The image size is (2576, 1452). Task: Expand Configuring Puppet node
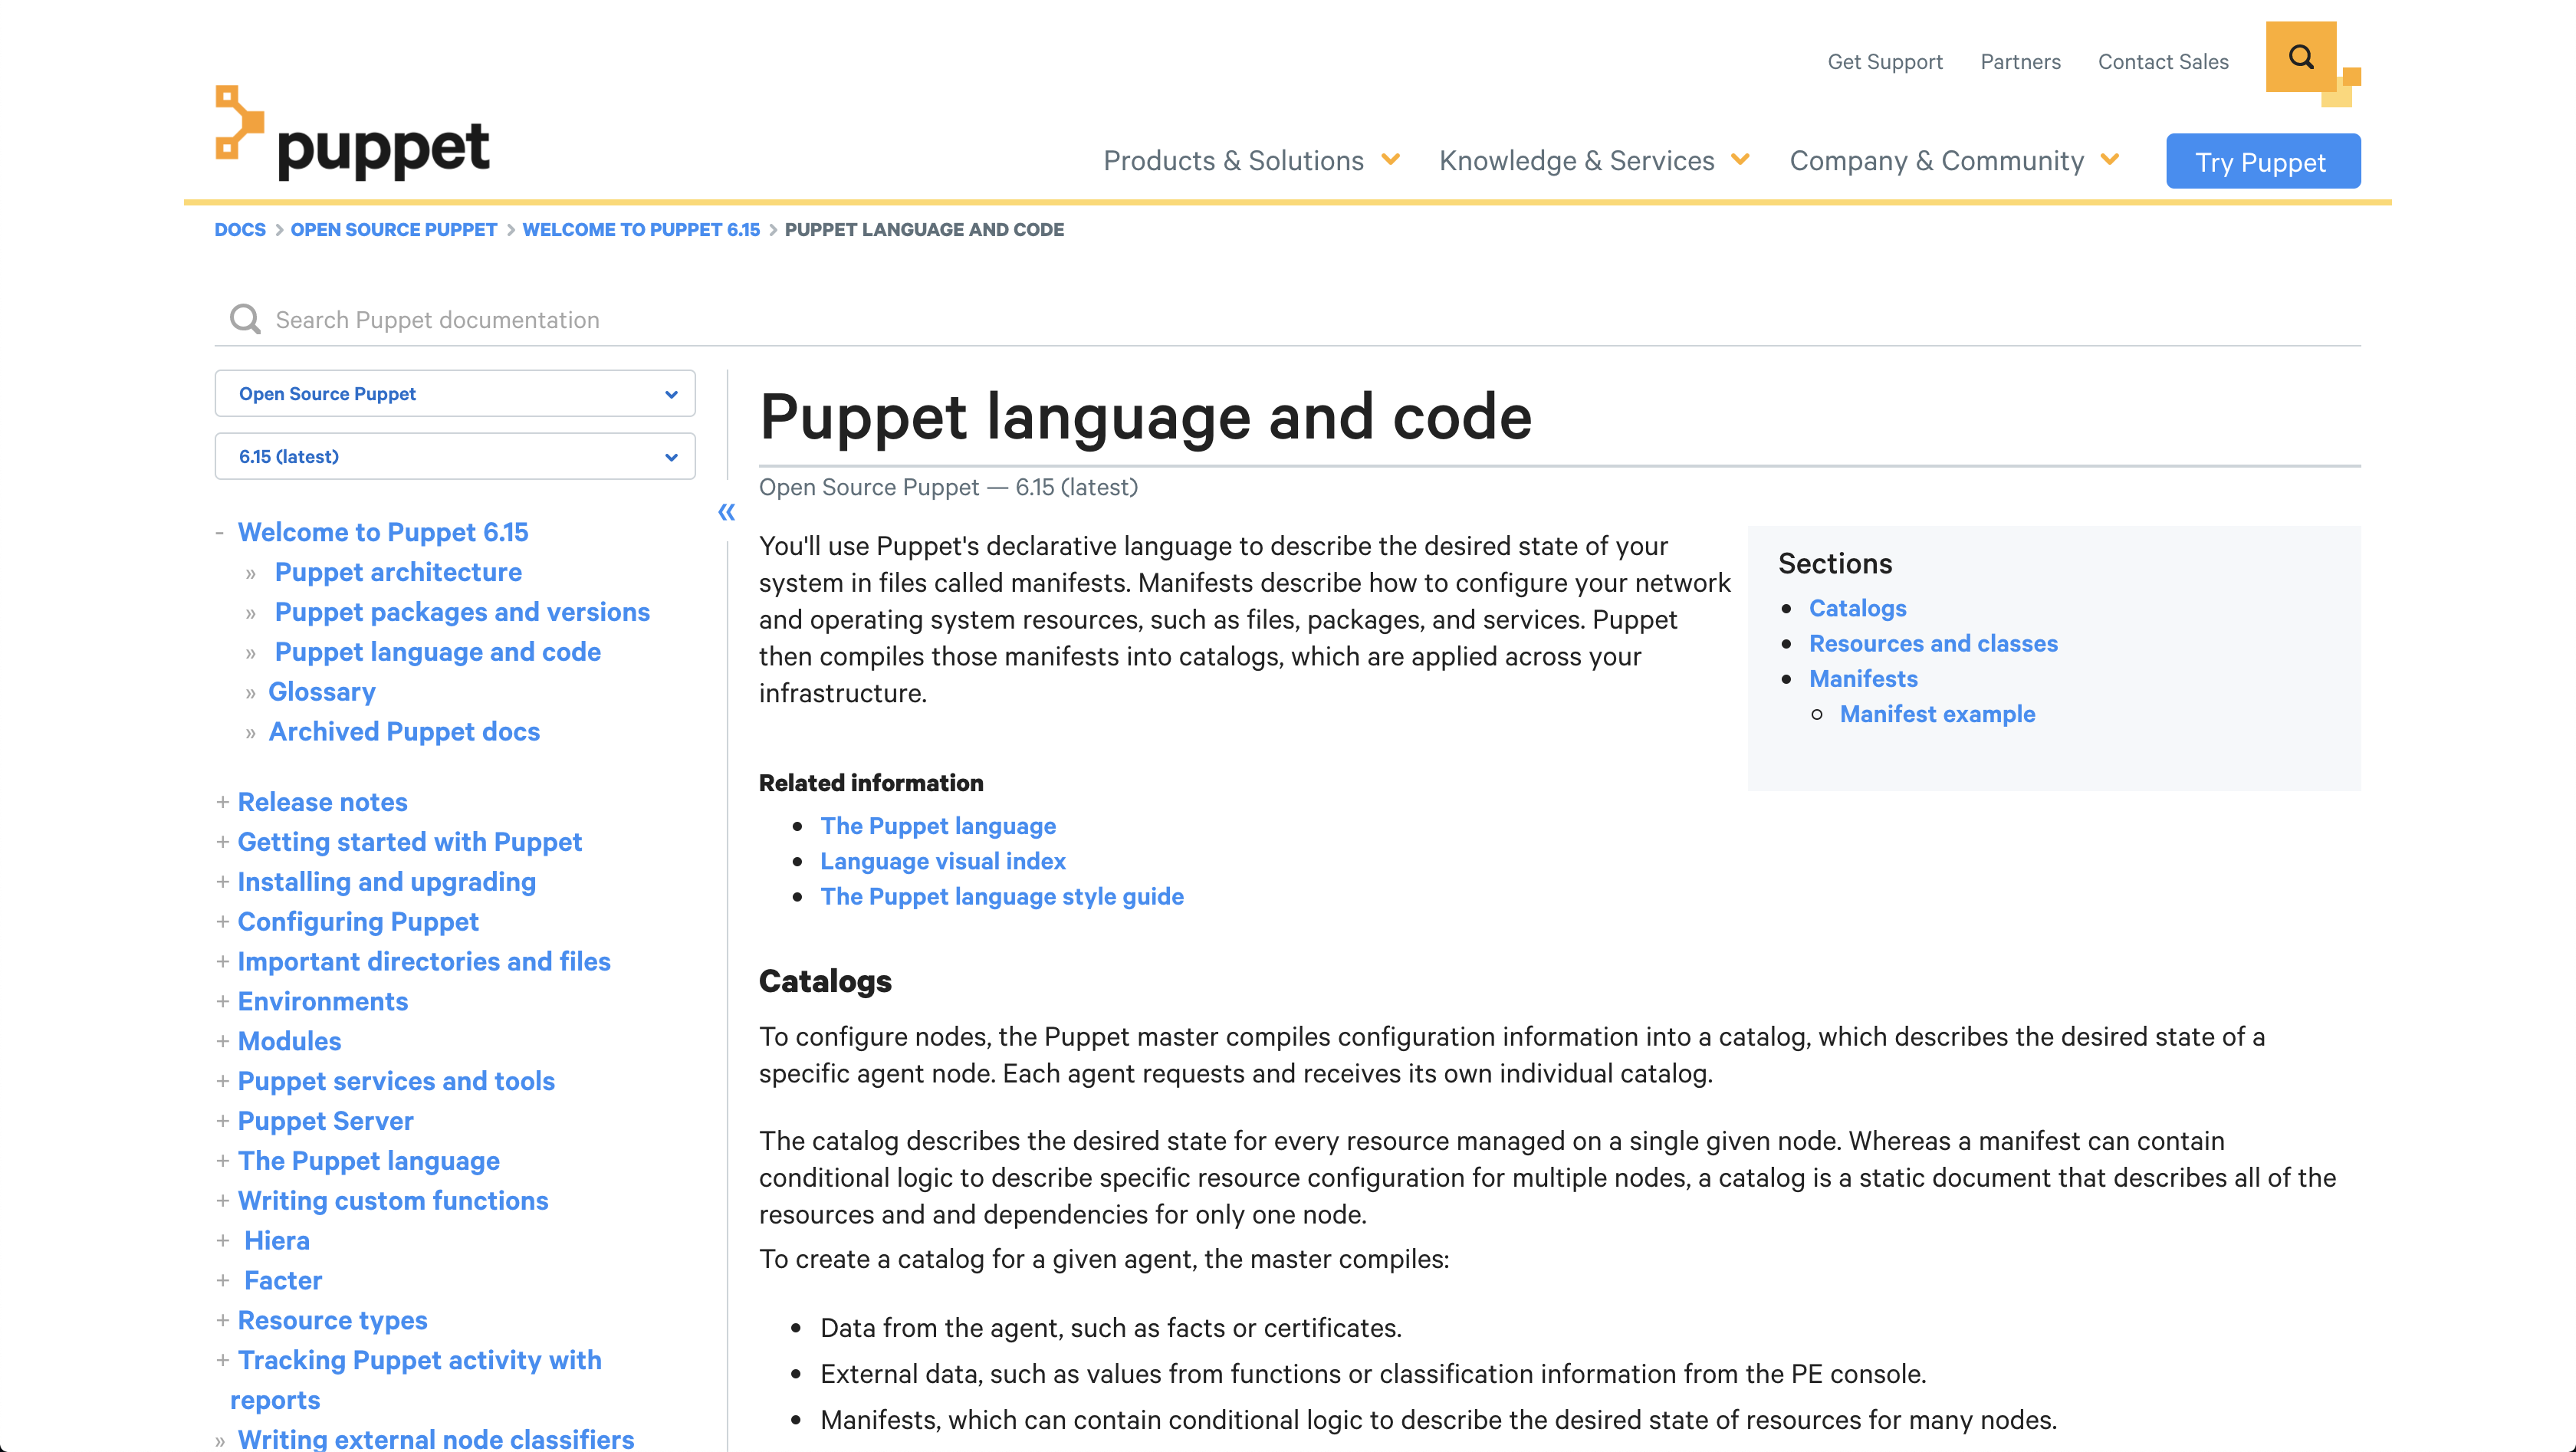(222, 921)
